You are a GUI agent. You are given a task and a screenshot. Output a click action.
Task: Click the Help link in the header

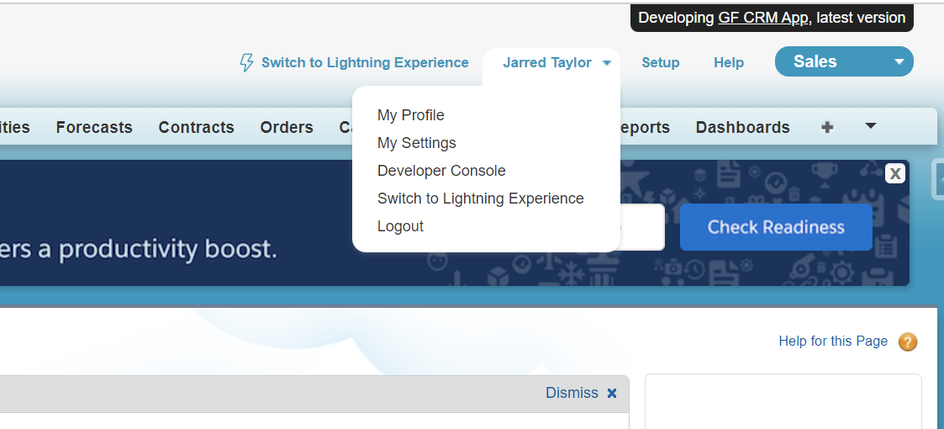tap(728, 63)
